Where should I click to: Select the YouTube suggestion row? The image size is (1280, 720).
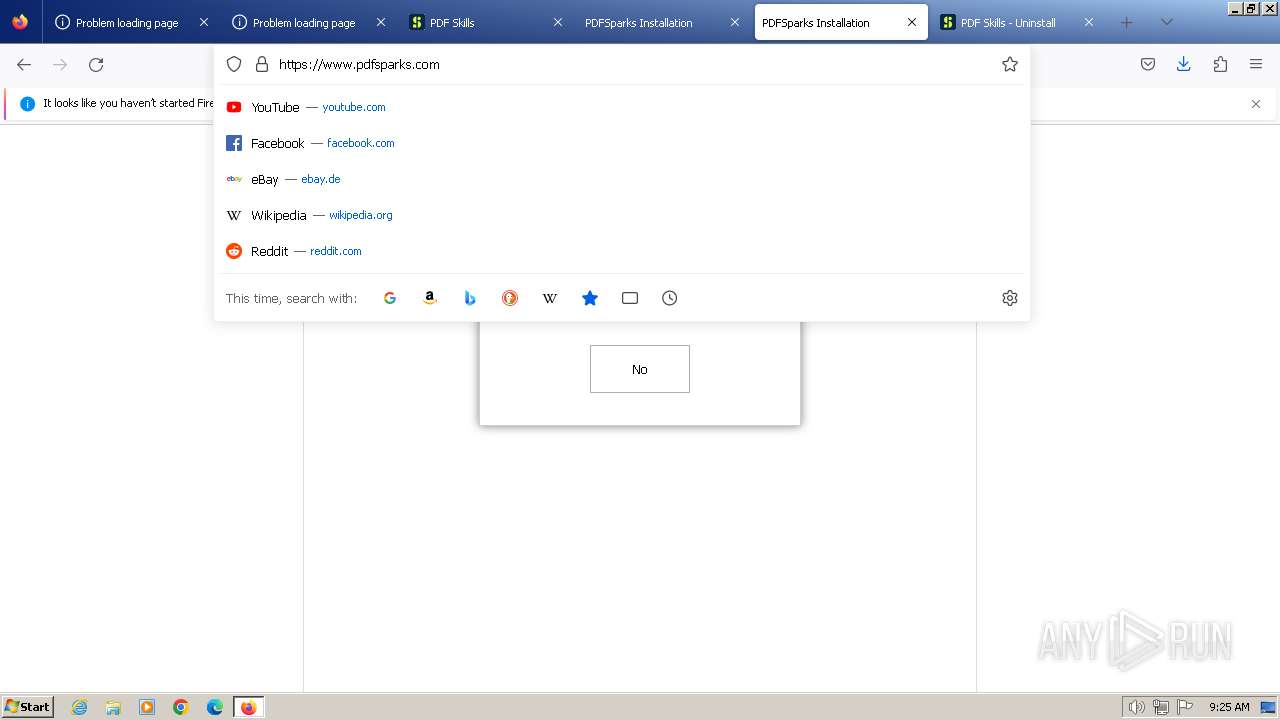tap(622, 107)
